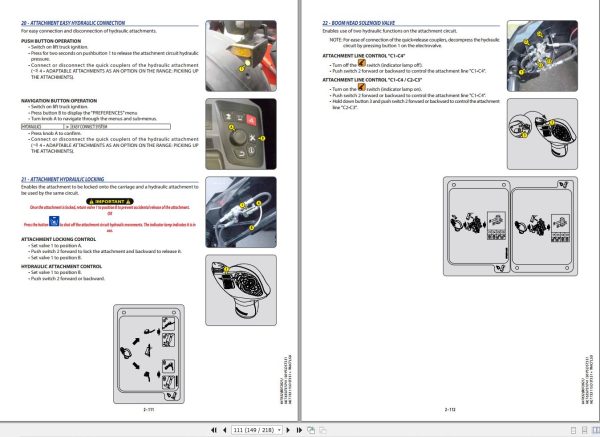600x437 pixels.
Task: Click page number 2-111 at page bottom
Action: [x=148, y=409]
